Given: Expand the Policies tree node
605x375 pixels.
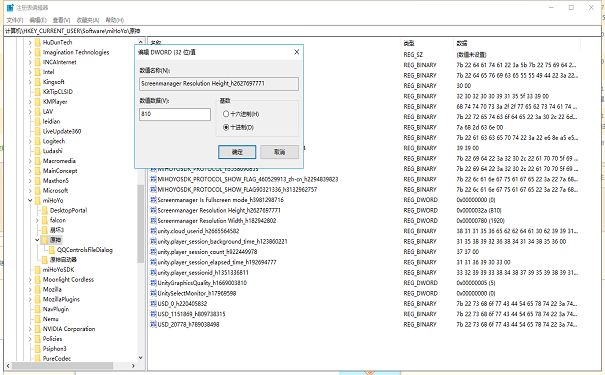Looking at the screenshot, I should point(30,339).
